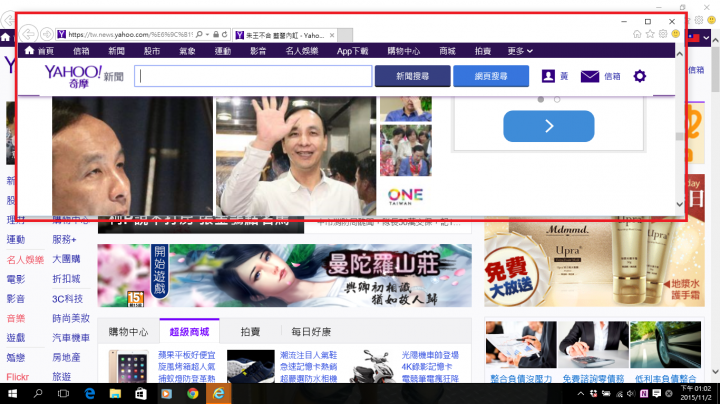Open the front window's tools gear

pyautogui.click(x=663, y=34)
